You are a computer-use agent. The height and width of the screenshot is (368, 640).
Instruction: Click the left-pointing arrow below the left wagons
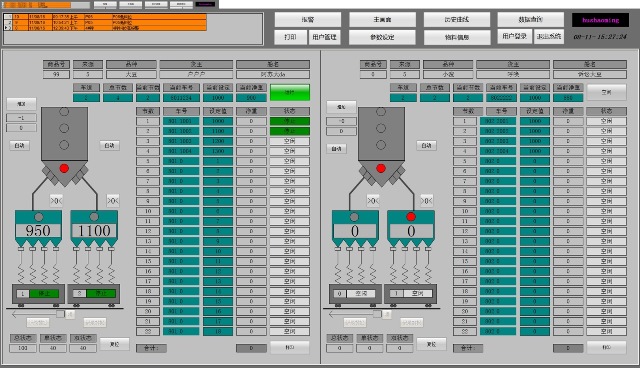(x=33, y=314)
